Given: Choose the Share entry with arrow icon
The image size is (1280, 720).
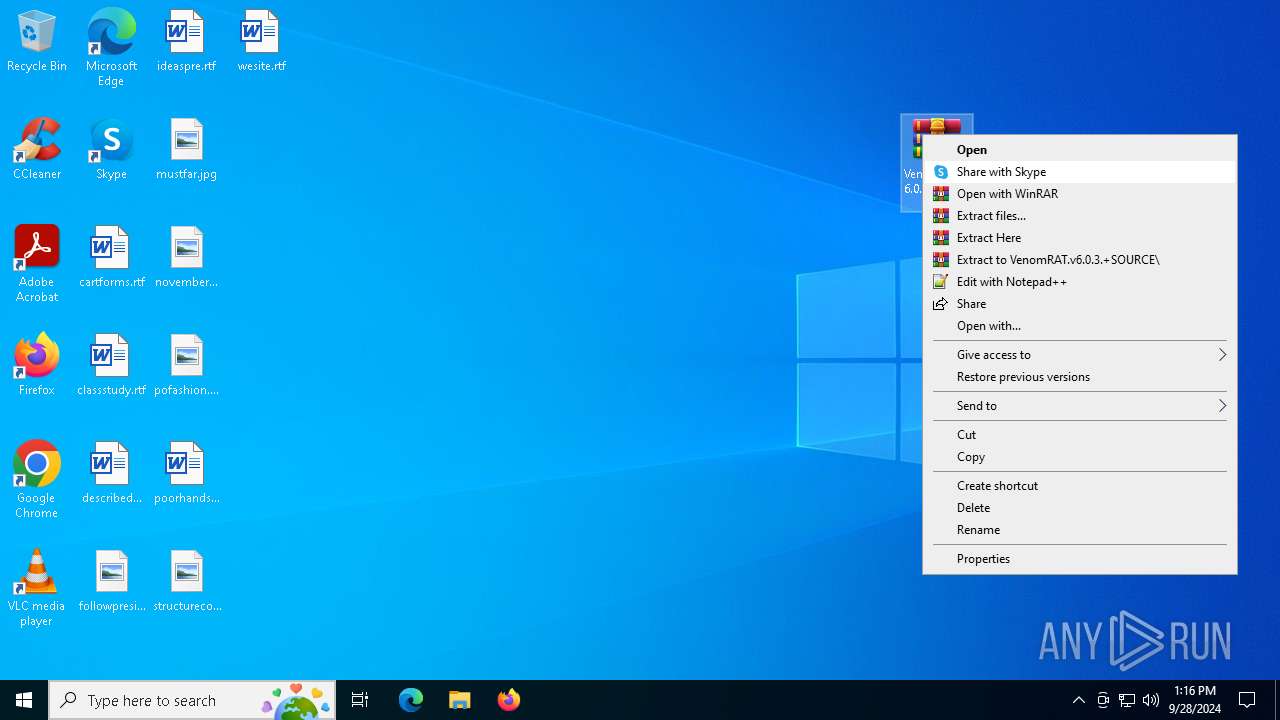Looking at the screenshot, I should (1080, 304).
